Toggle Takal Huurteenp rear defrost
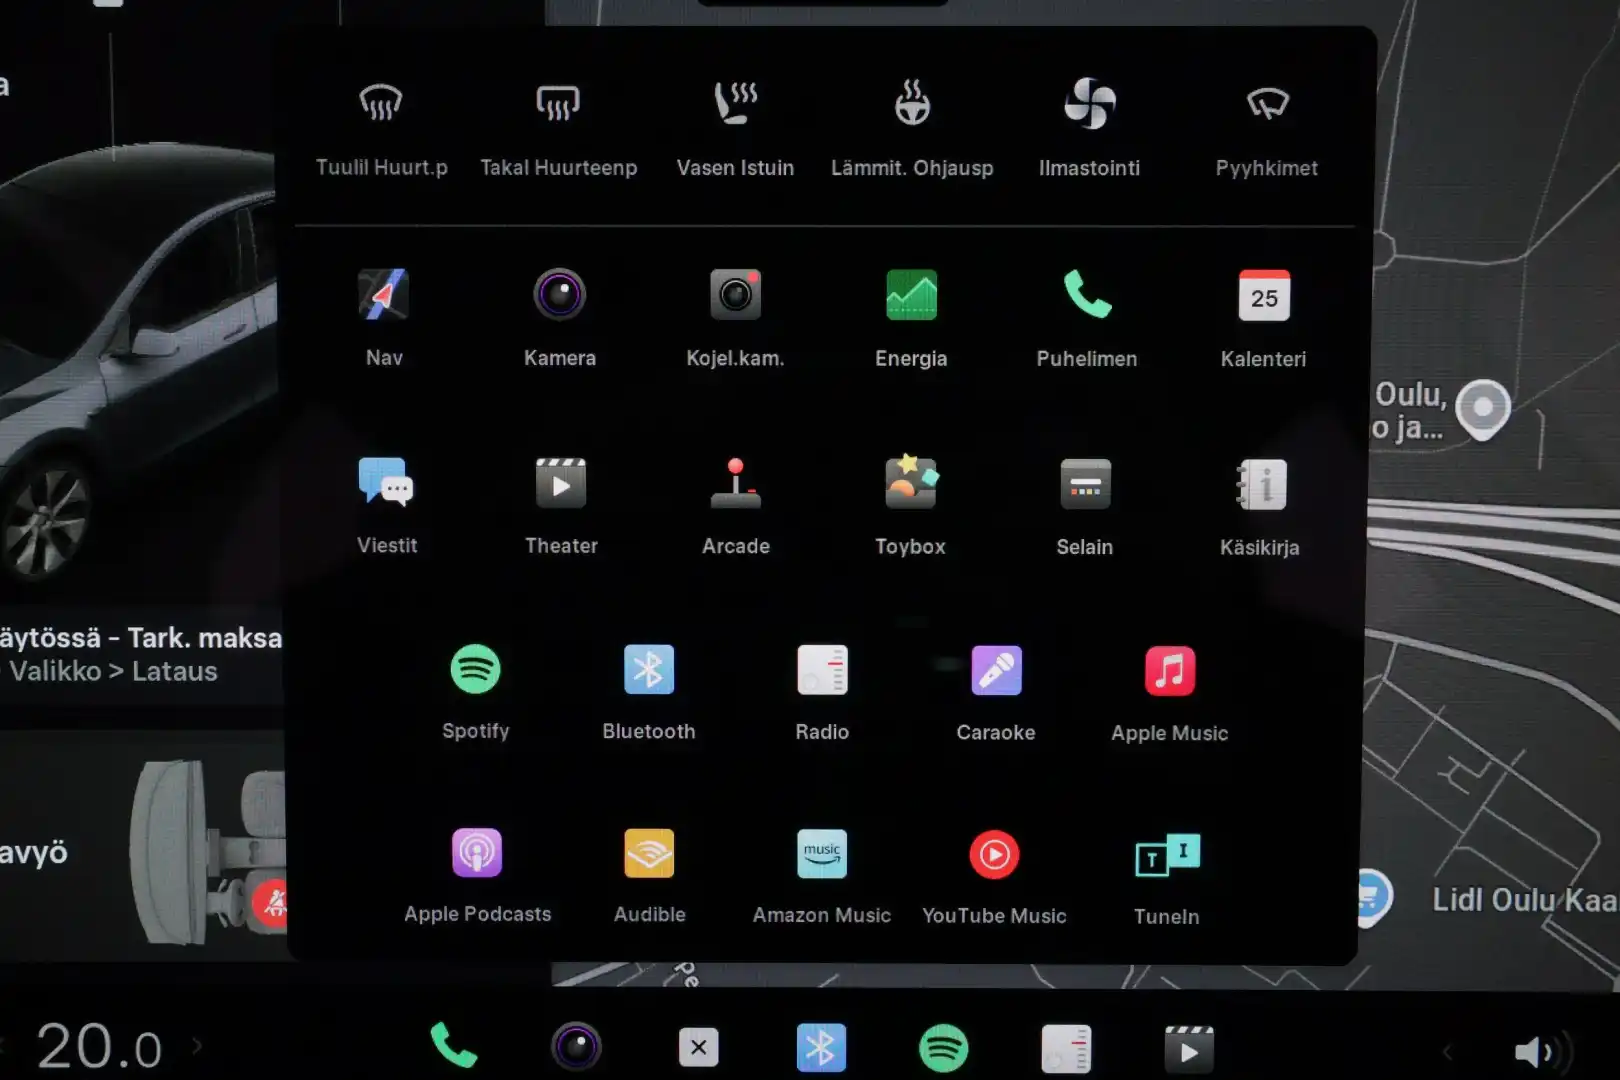 558,128
